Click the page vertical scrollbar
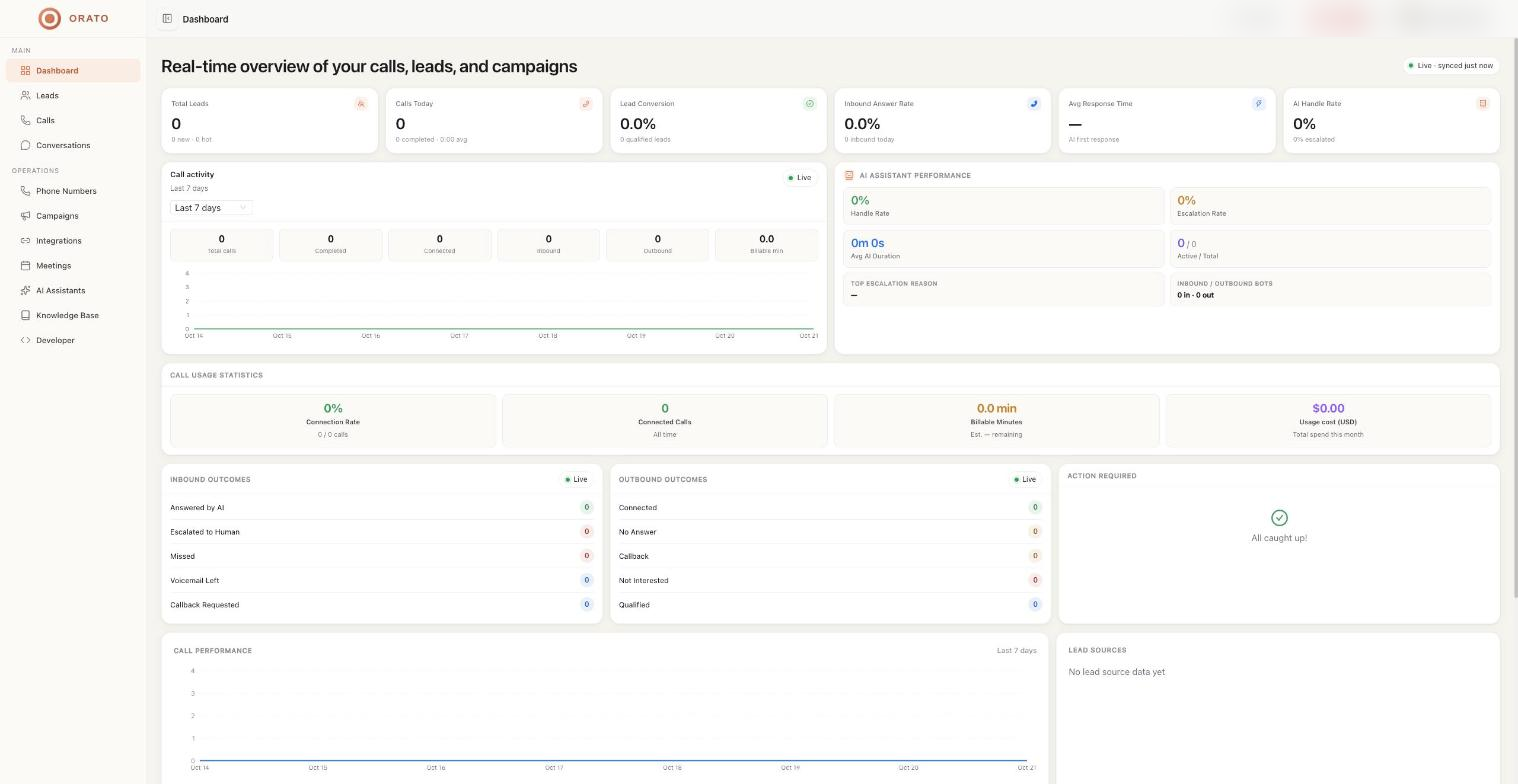Screen dimensions: 1518x784 (1515, 320)
